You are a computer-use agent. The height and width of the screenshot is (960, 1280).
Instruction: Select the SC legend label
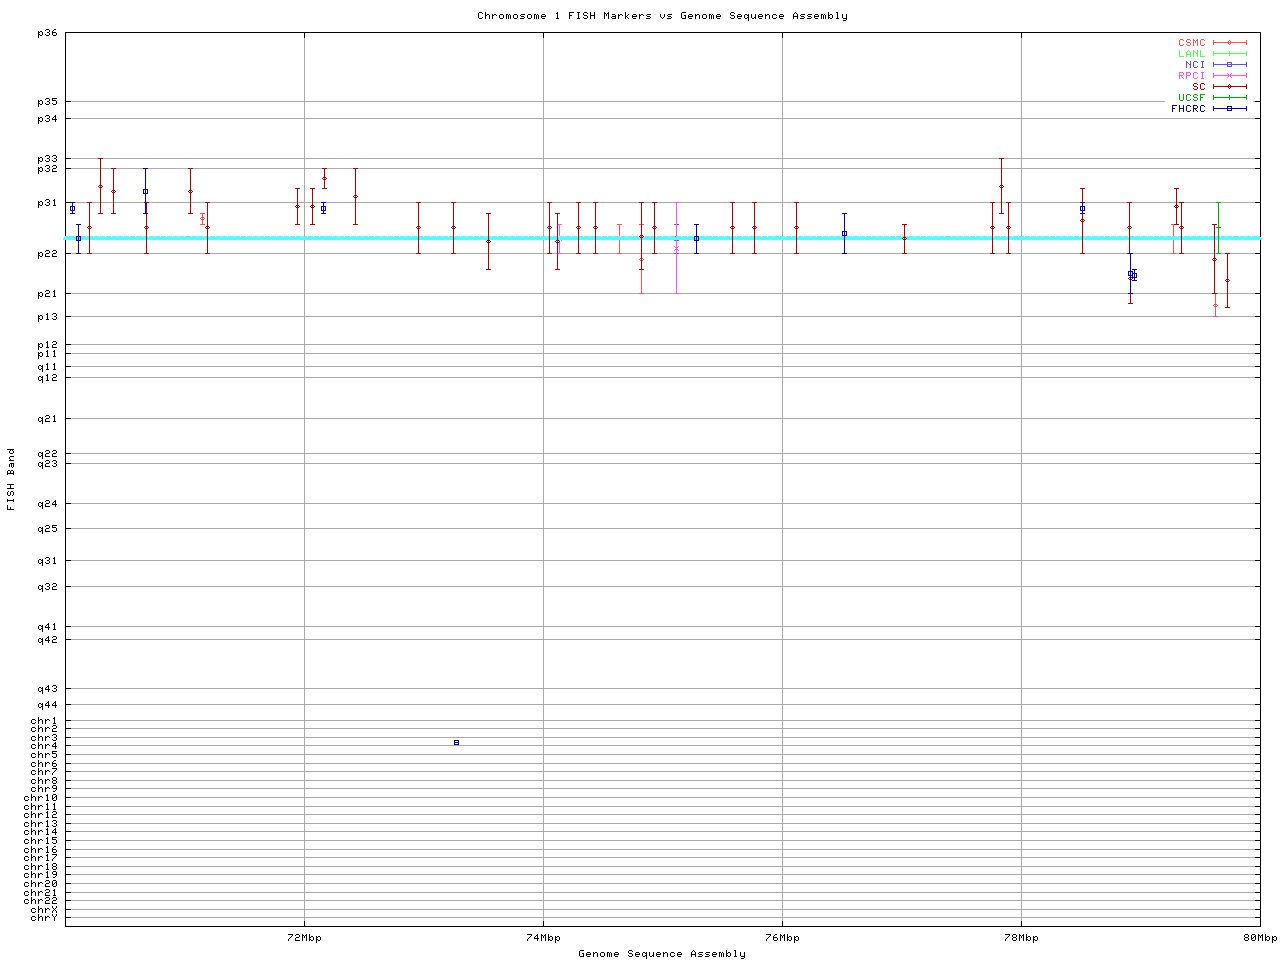click(x=1198, y=87)
